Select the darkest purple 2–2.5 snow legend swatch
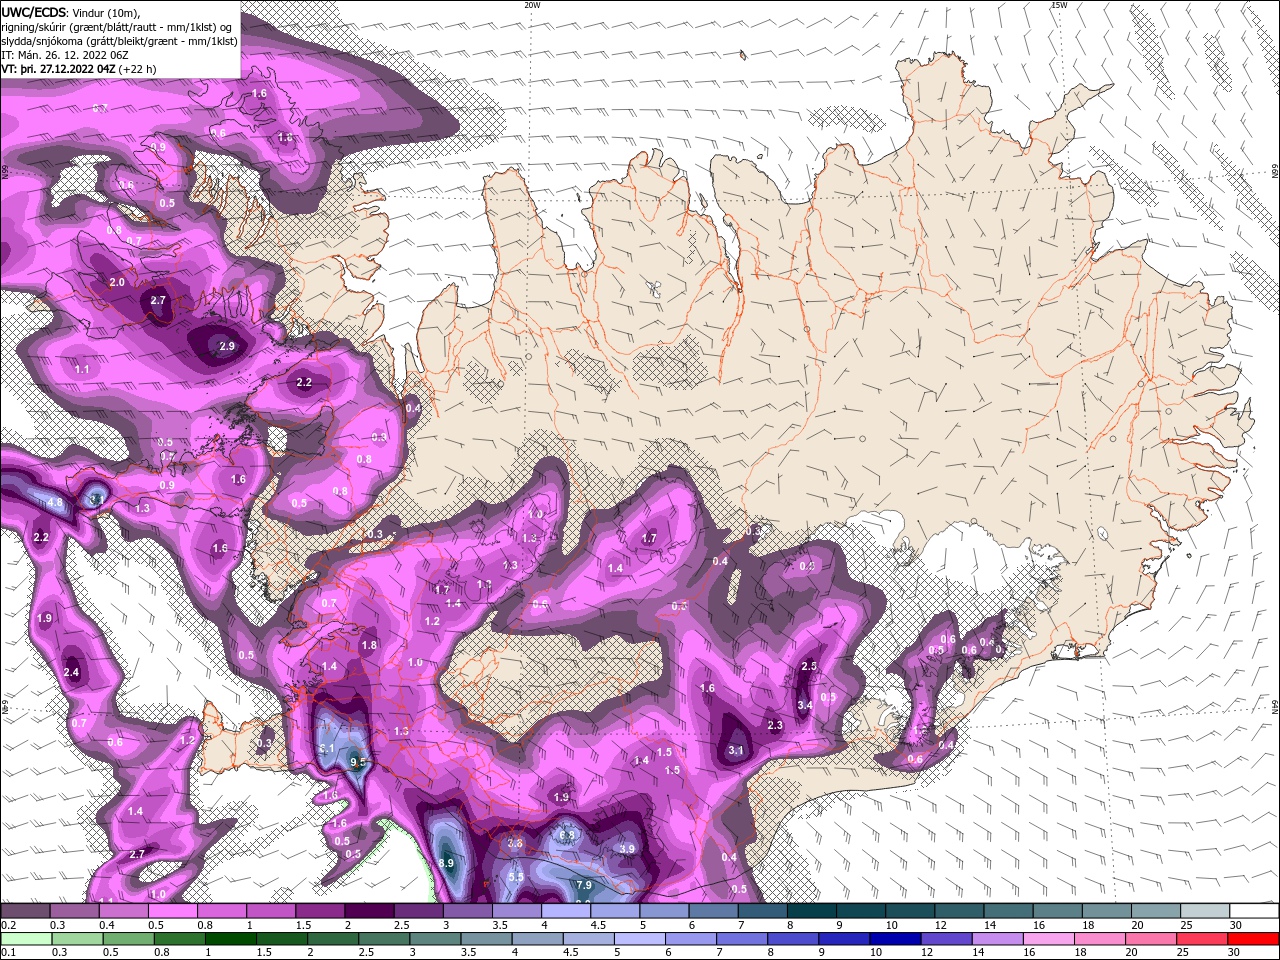 tap(369, 911)
